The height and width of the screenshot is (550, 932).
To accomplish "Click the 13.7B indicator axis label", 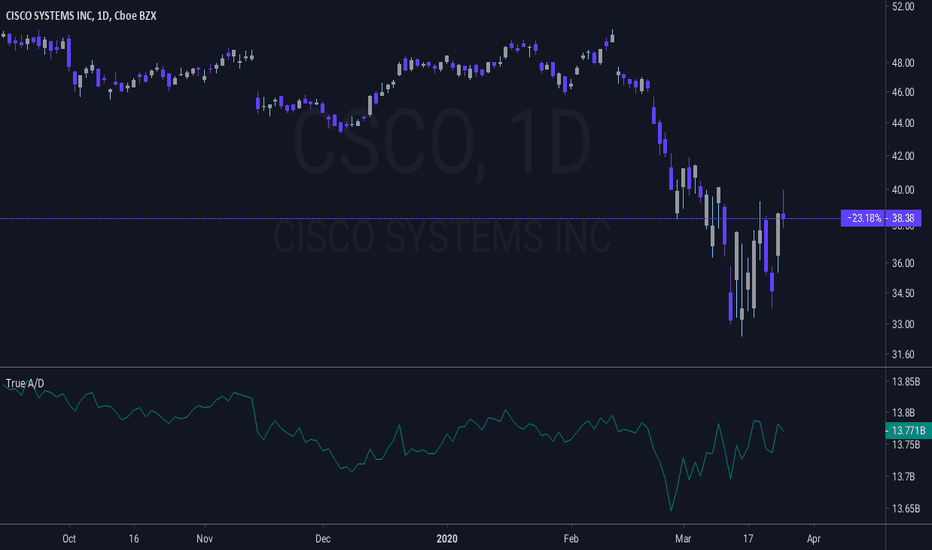I will 903,477.
